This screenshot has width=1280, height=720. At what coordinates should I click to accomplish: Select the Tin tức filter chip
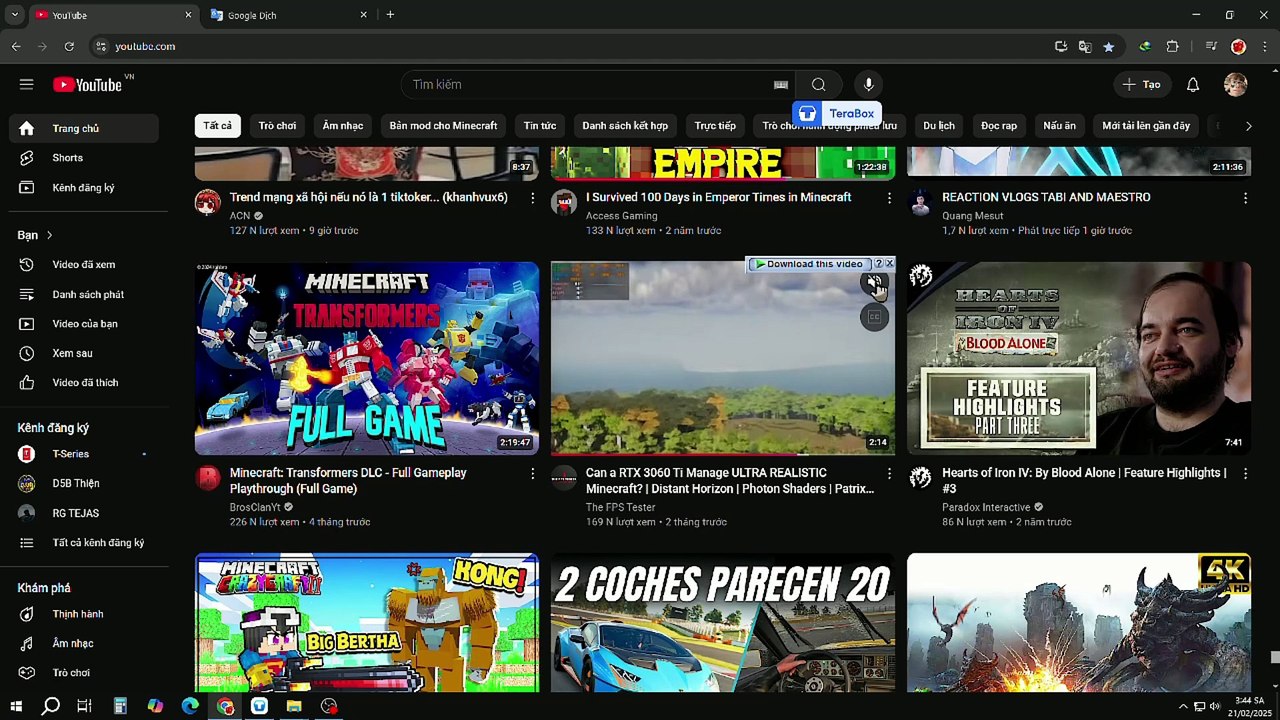pos(540,126)
